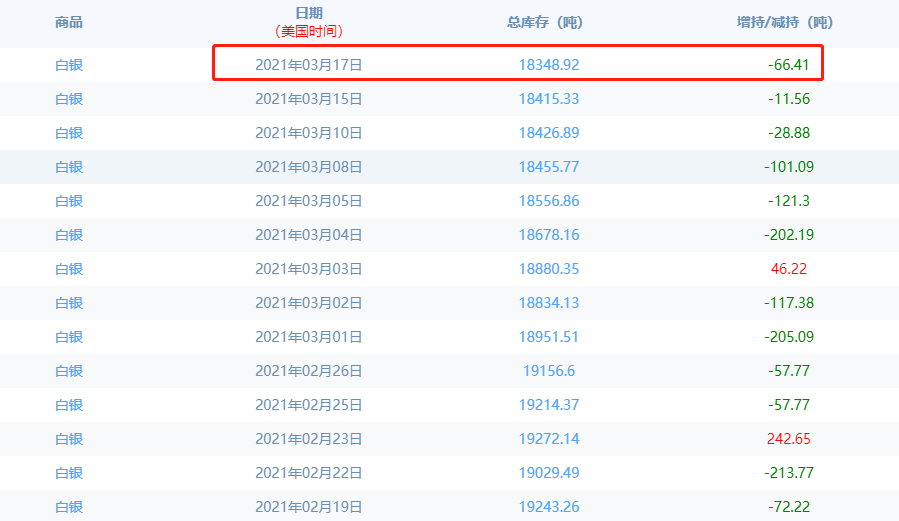Click the 白银 link in the 2021年03月17日 row
The height and width of the screenshot is (521, 899).
[x=69, y=65]
